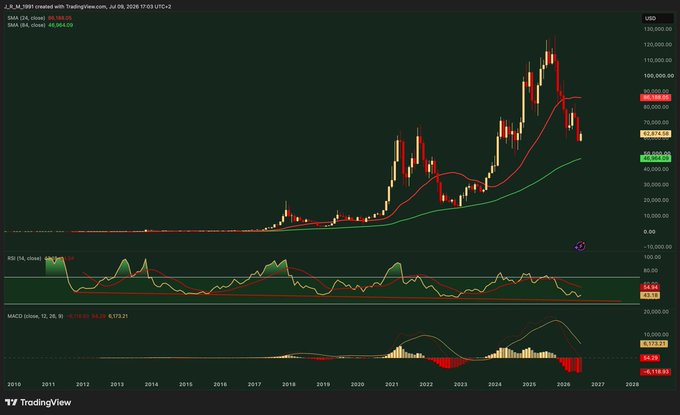
Task: Click the 2028 year label on time axis
Action: click(632, 384)
